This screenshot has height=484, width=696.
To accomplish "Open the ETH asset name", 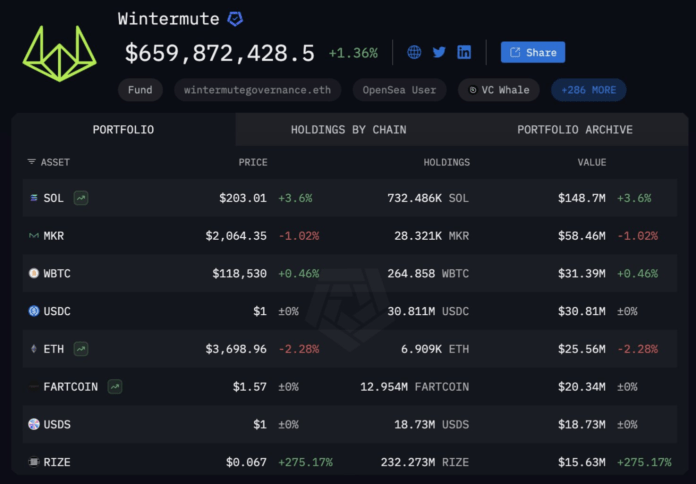I will tap(53, 349).
